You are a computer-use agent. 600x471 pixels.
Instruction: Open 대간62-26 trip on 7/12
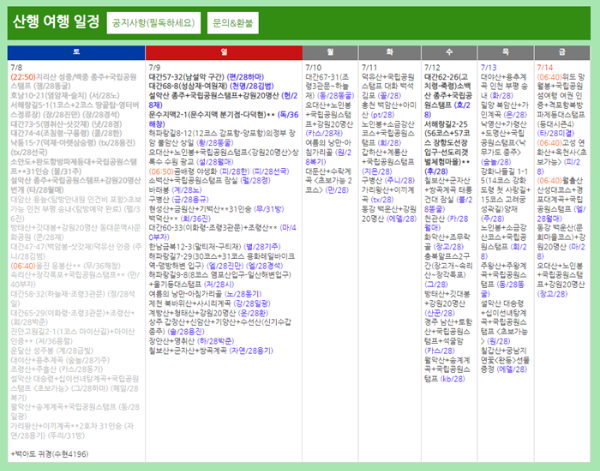pyautogui.click(x=448, y=95)
